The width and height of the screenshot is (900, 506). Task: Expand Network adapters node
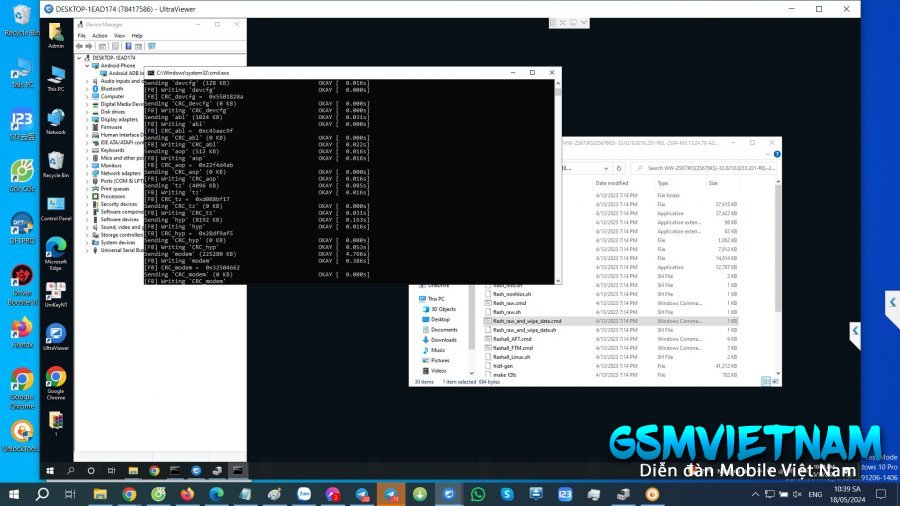[87, 173]
